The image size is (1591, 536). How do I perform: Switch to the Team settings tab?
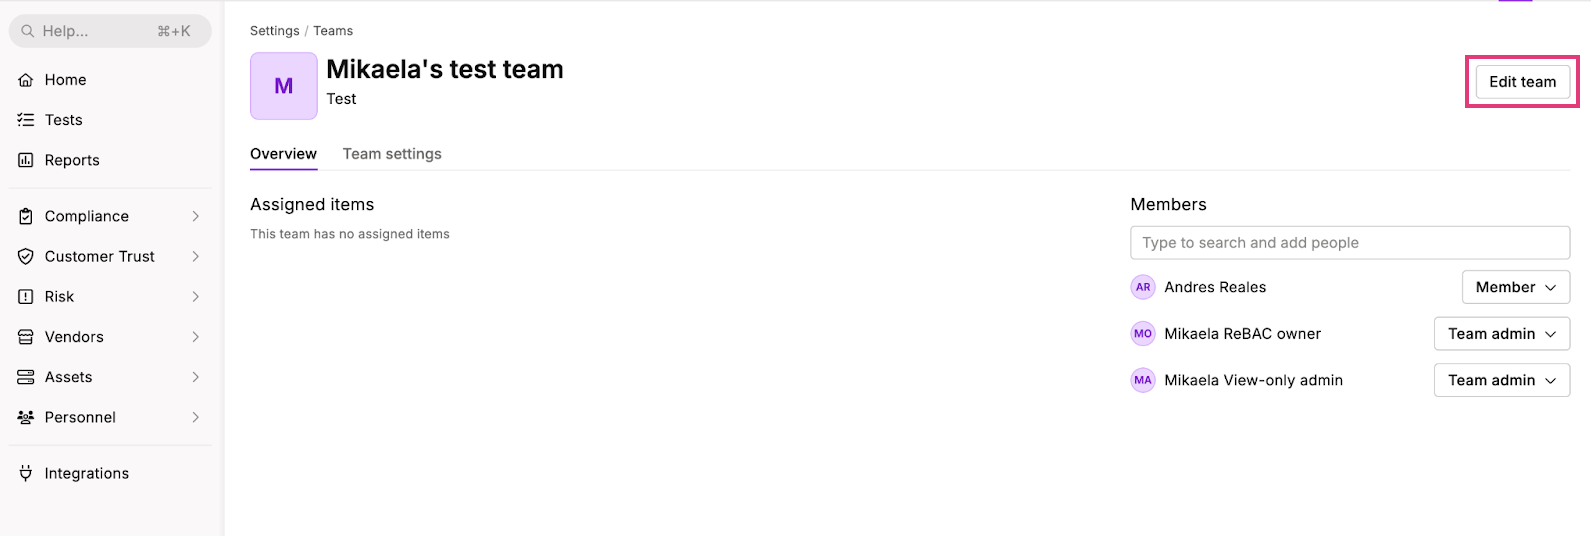point(392,154)
